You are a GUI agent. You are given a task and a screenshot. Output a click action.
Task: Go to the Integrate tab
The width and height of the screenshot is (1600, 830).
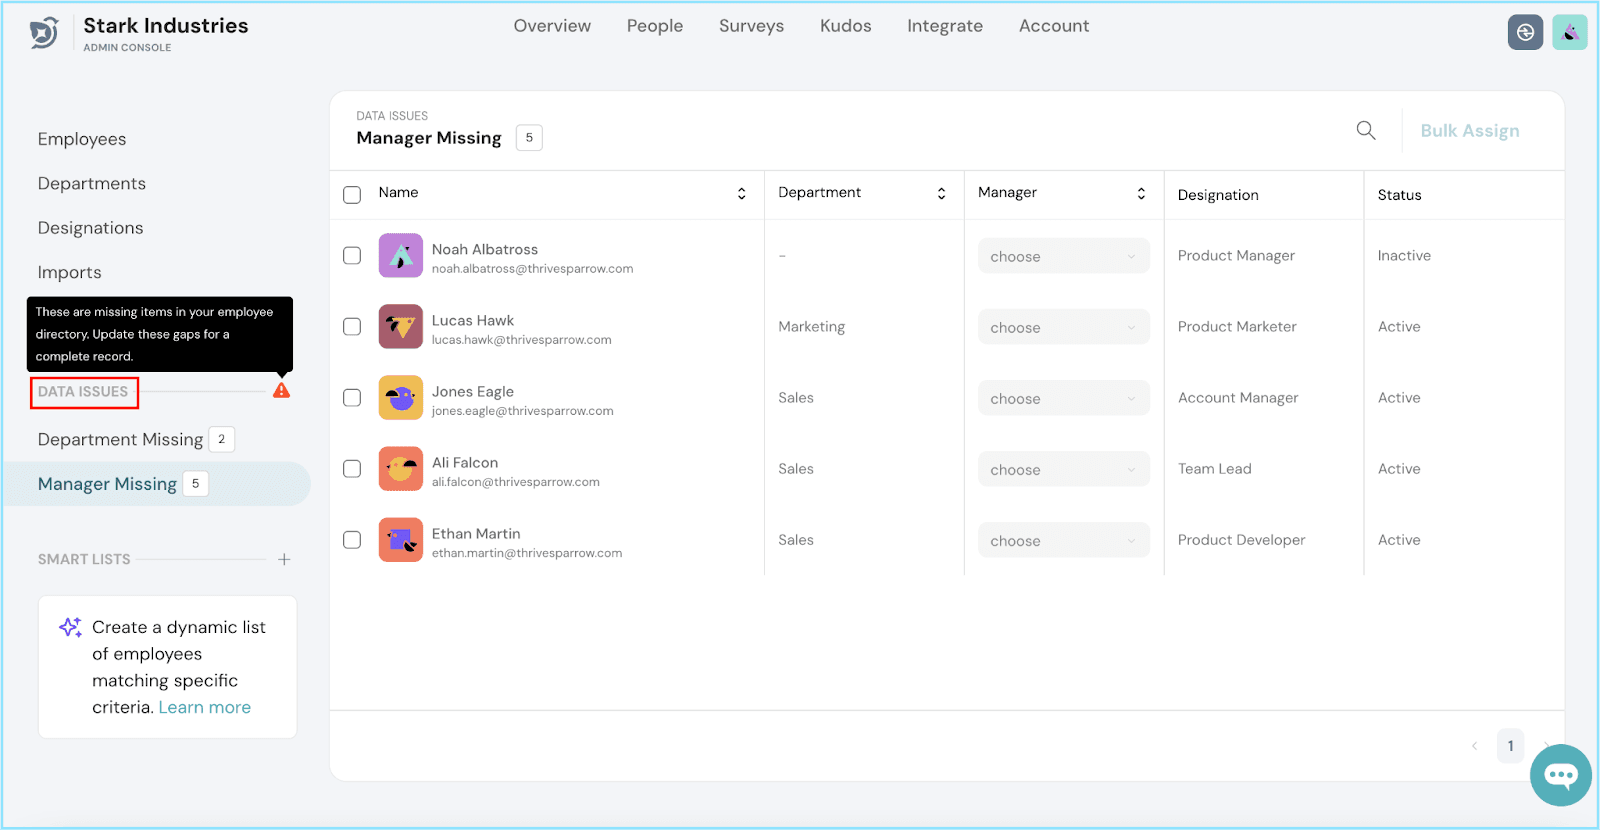pyautogui.click(x=945, y=26)
